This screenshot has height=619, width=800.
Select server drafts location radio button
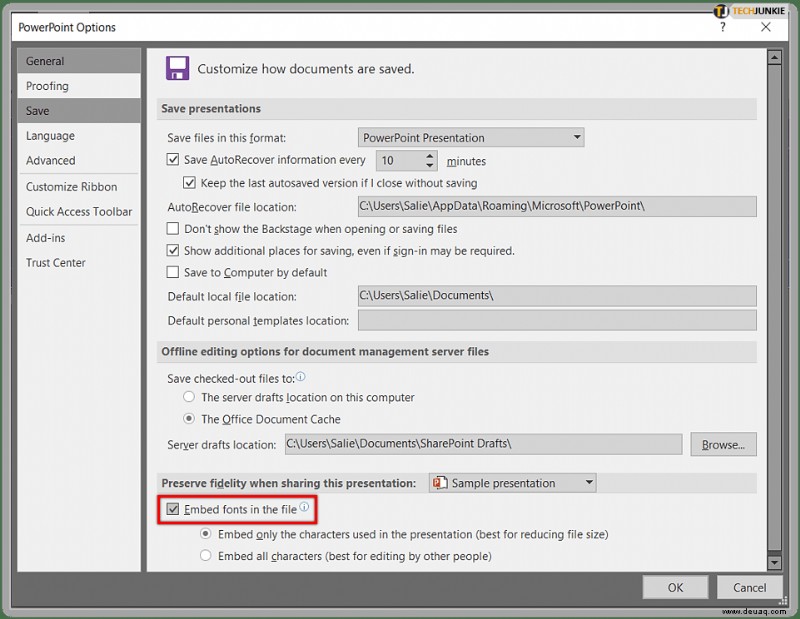pos(189,397)
